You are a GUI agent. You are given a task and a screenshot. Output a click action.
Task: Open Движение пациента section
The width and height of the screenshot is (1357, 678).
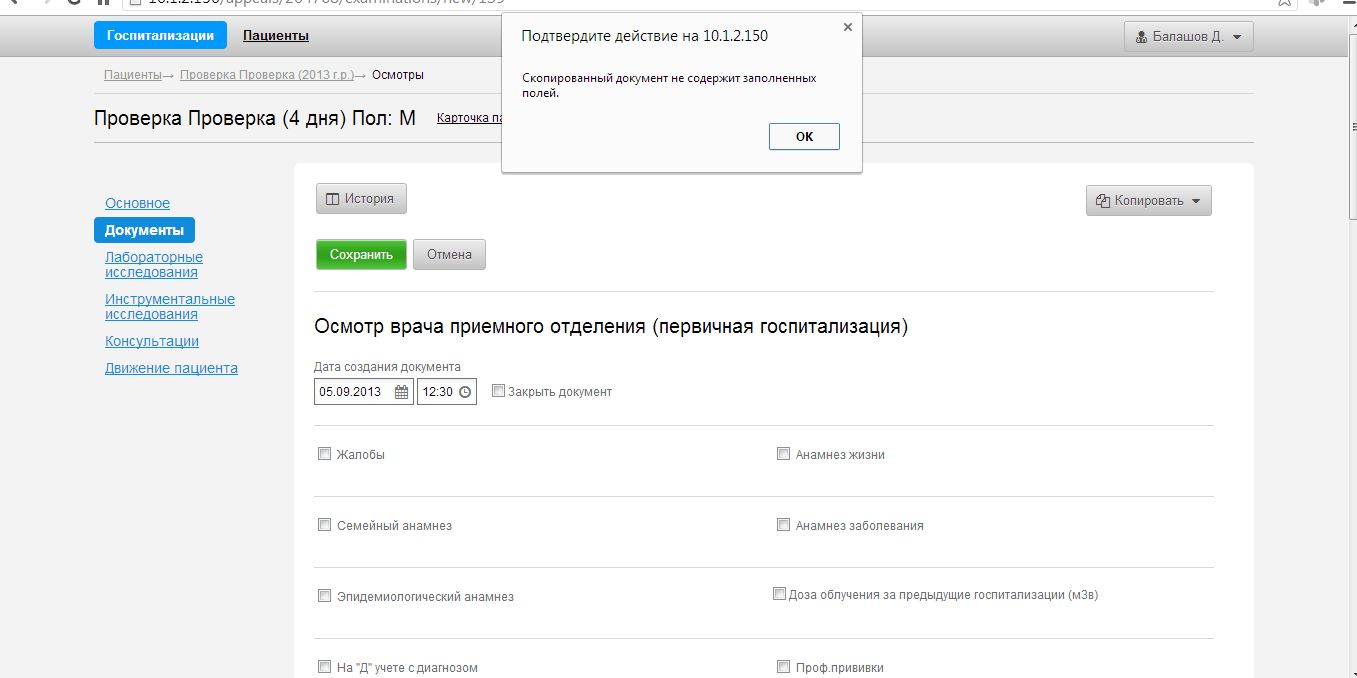[x=171, y=368]
